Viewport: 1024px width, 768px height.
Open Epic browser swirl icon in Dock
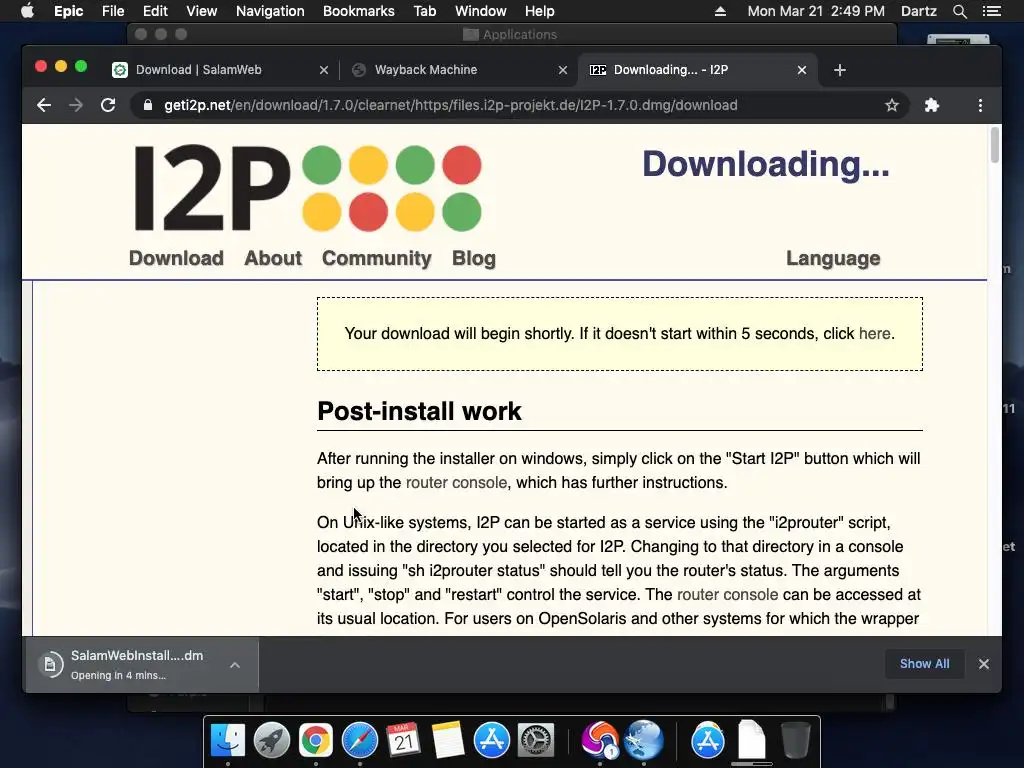coord(600,740)
